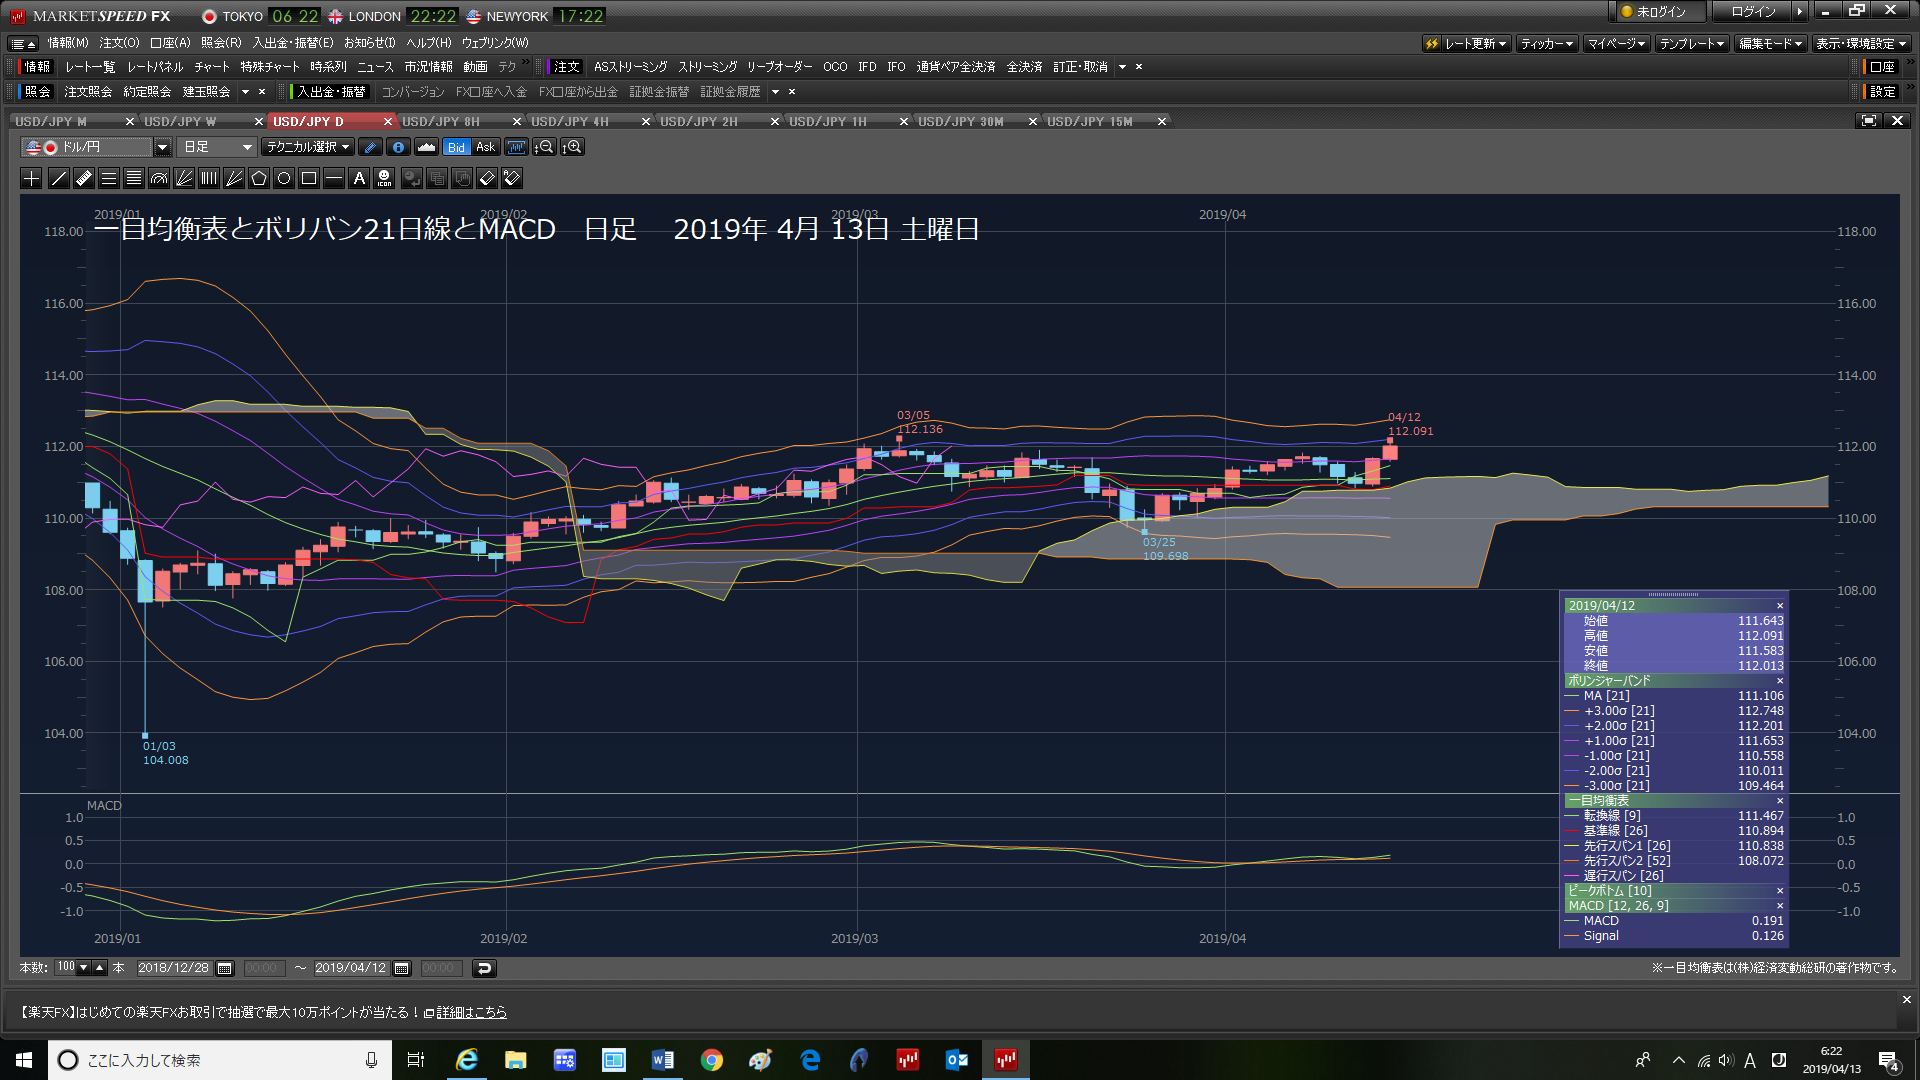Viewport: 1920px width, 1080px height.
Task: Click the date range reset arrow button
Action: pyautogui.click(x=484, y=968)
